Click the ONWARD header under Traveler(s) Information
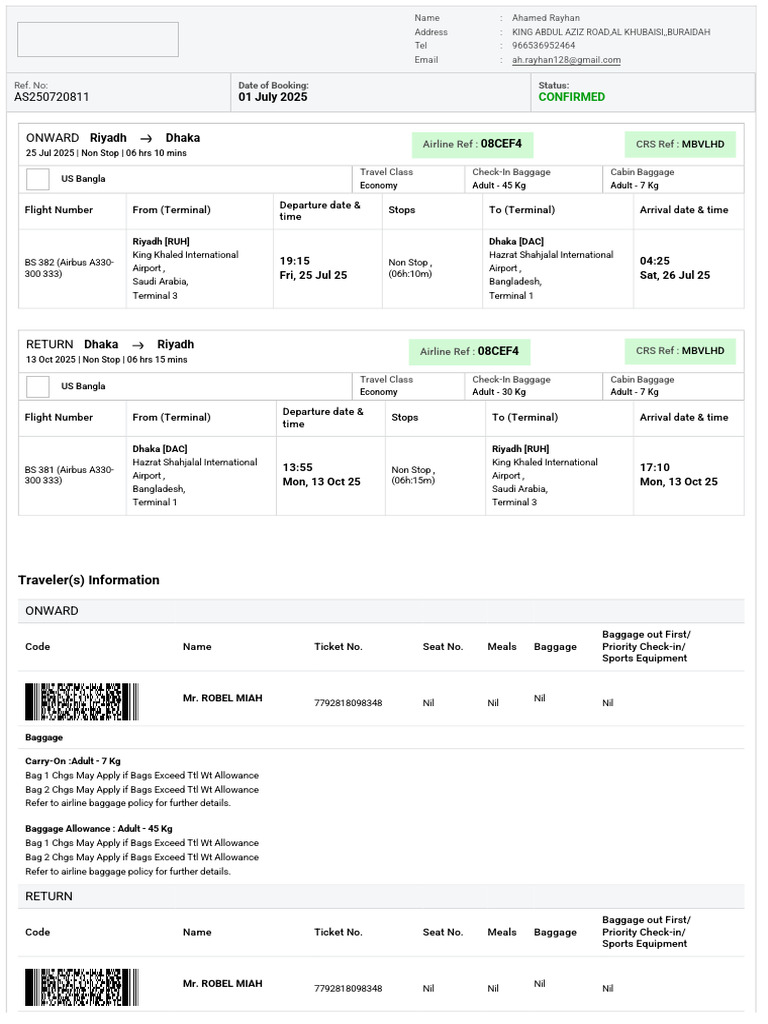This screenshot has width=768, height=1024. pos(52,611)
